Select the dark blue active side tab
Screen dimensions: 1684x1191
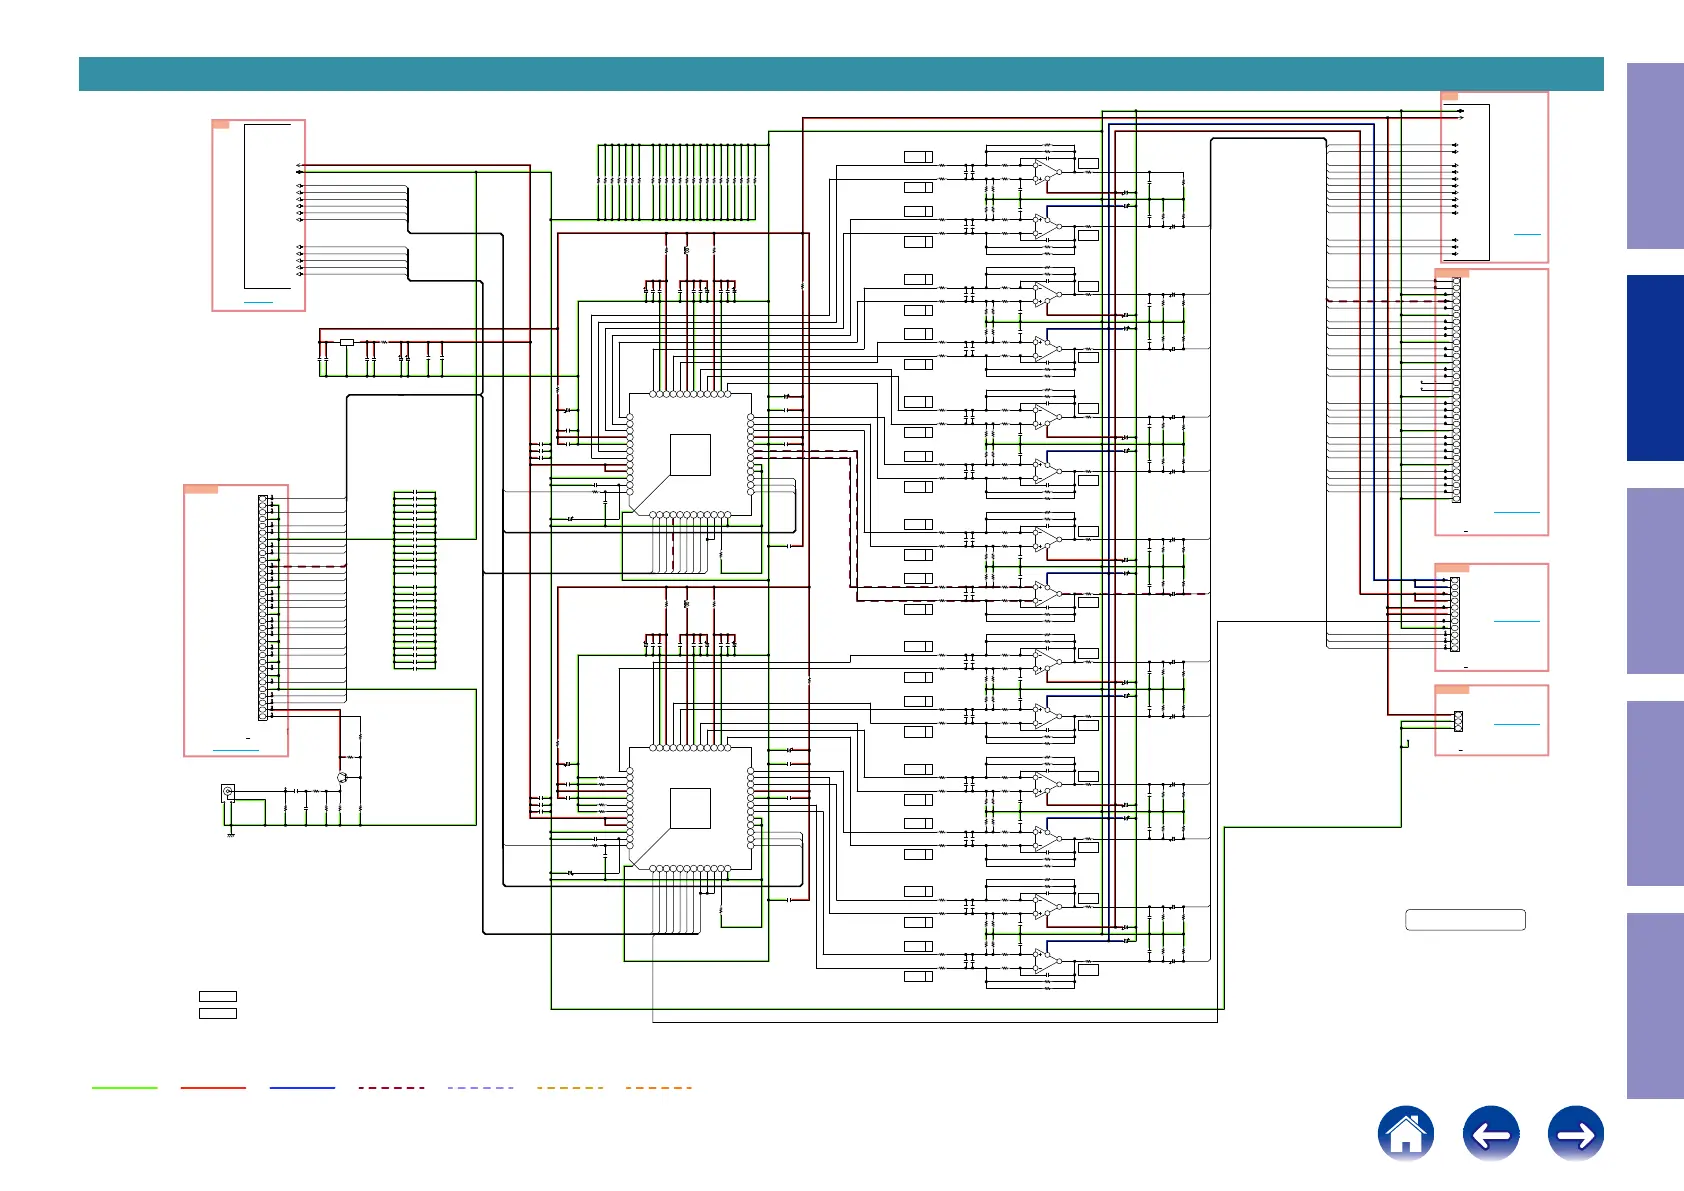(x=1655, y=368)
